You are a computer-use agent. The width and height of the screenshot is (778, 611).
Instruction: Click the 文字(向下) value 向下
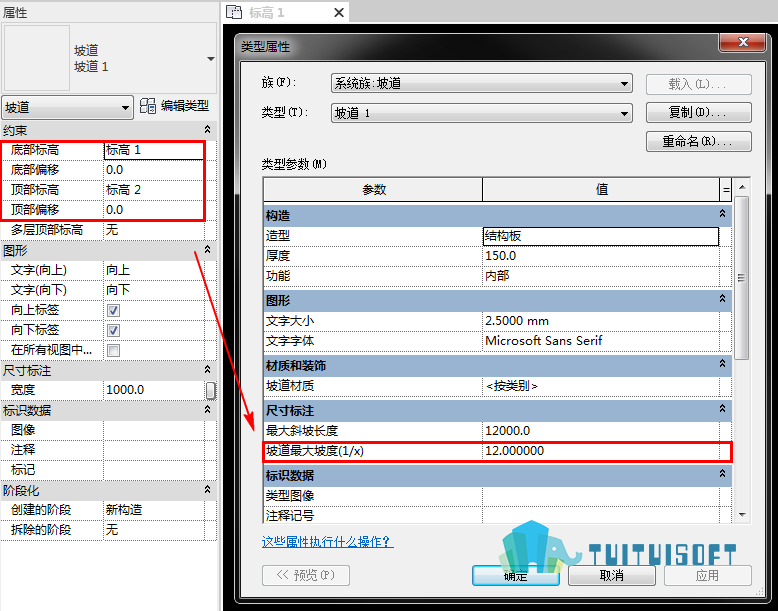point(154,290)
